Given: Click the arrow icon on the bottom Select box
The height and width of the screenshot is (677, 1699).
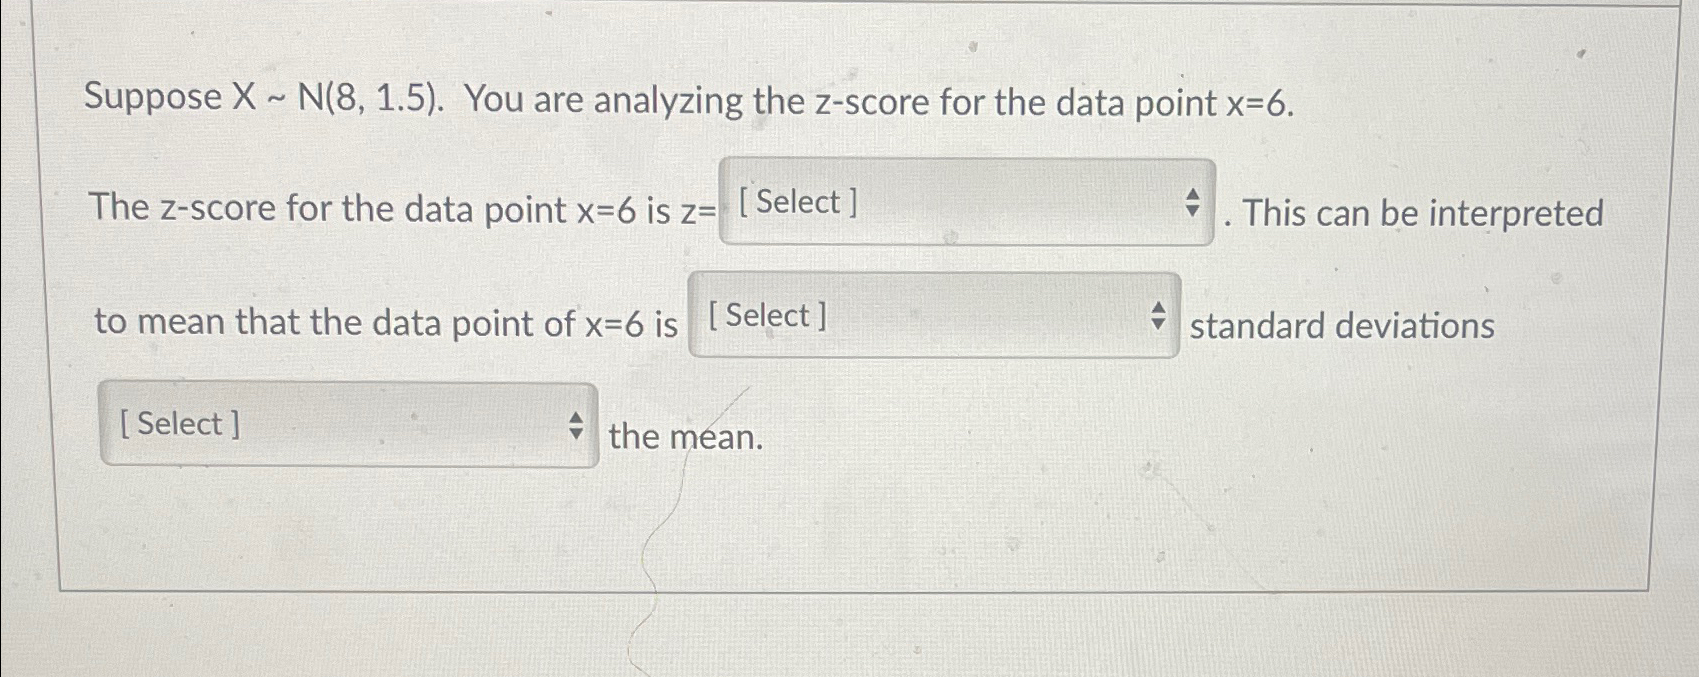Looking at the screenshot, I should click(x=577, y=423).
